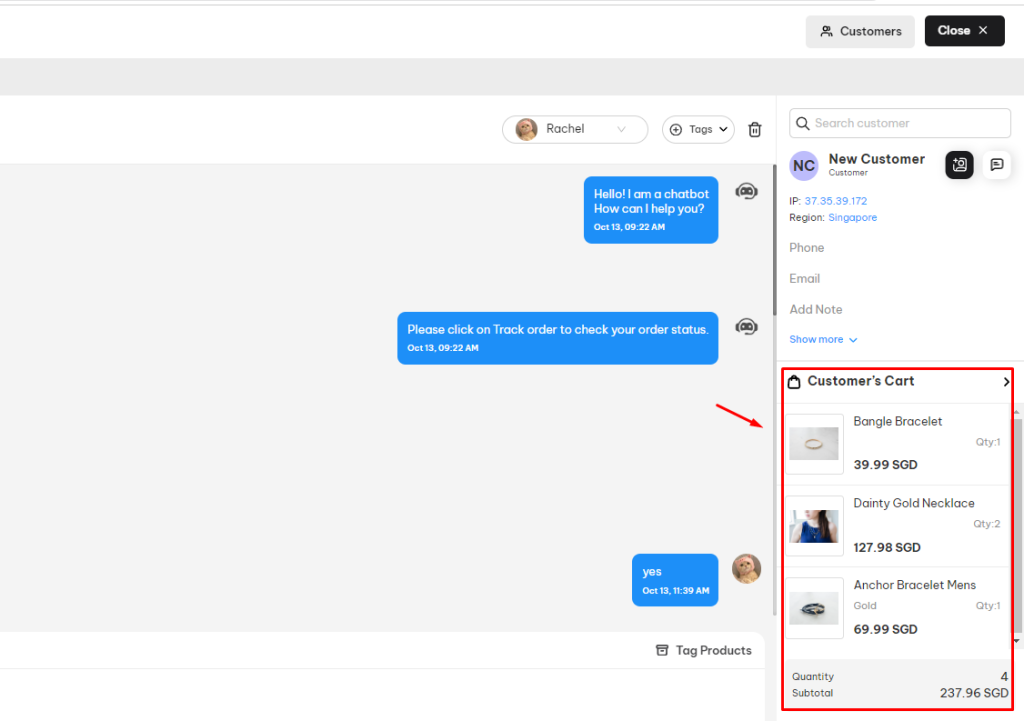The image size is (1024, 721).
Task: Open the Customers button
Action: (860, 31)
